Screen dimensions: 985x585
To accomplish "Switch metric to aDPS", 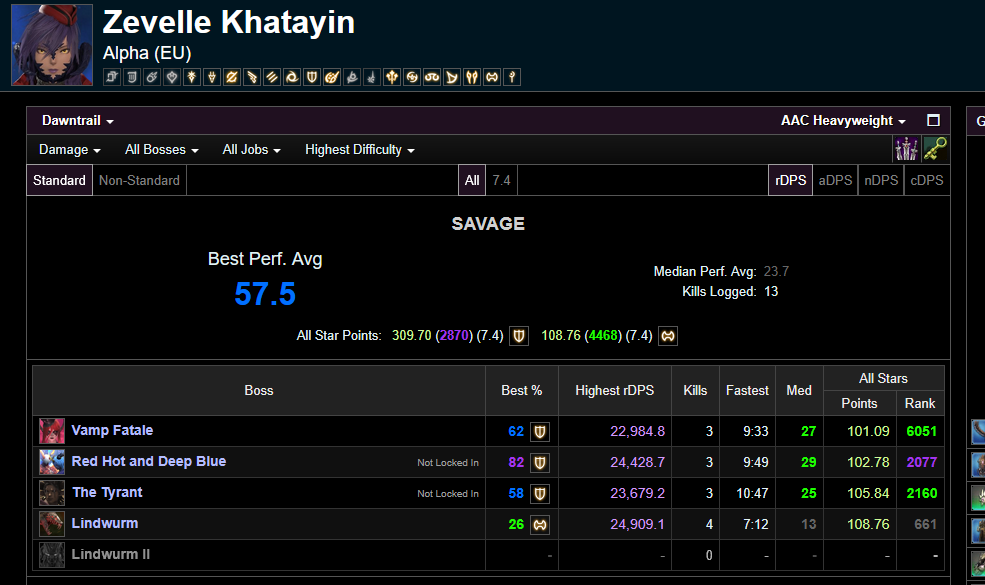I will pyautogui.click(x=835, y=180).
